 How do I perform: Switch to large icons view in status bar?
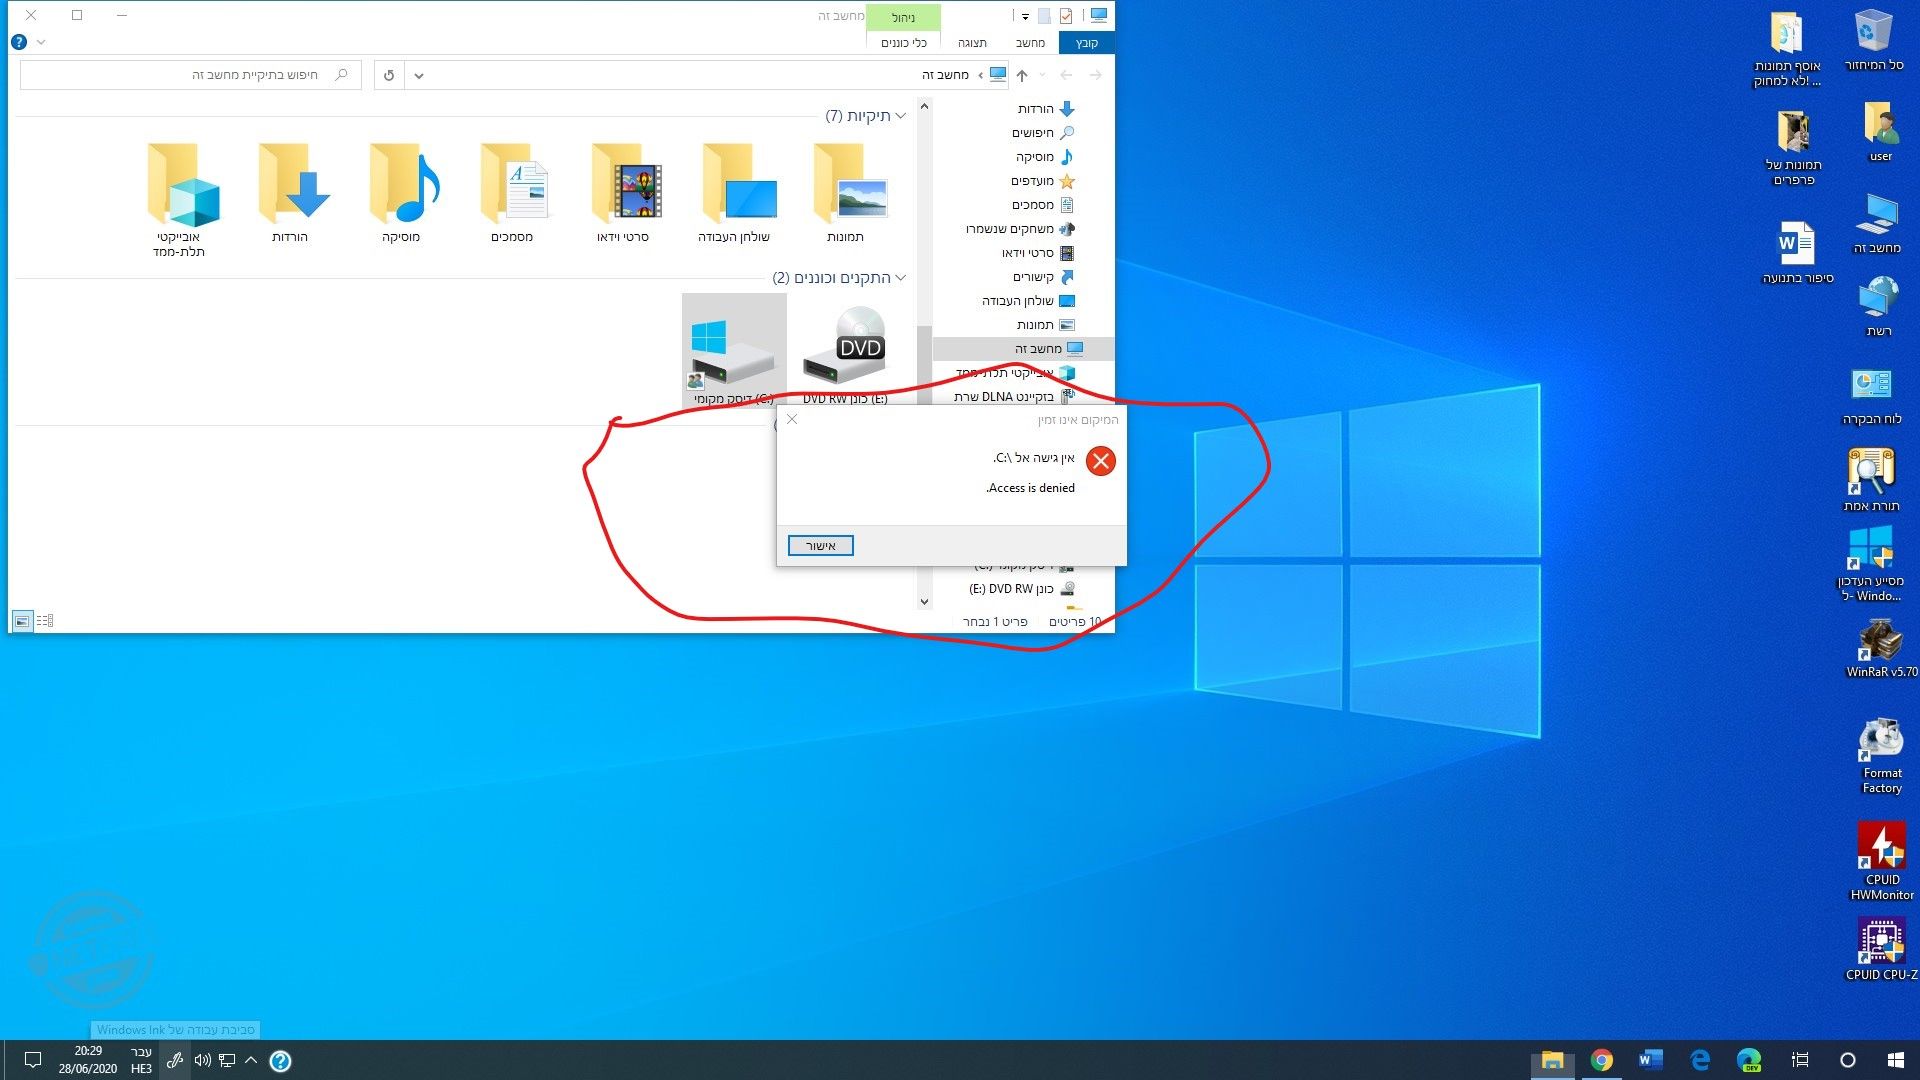[x=22, y=621]
